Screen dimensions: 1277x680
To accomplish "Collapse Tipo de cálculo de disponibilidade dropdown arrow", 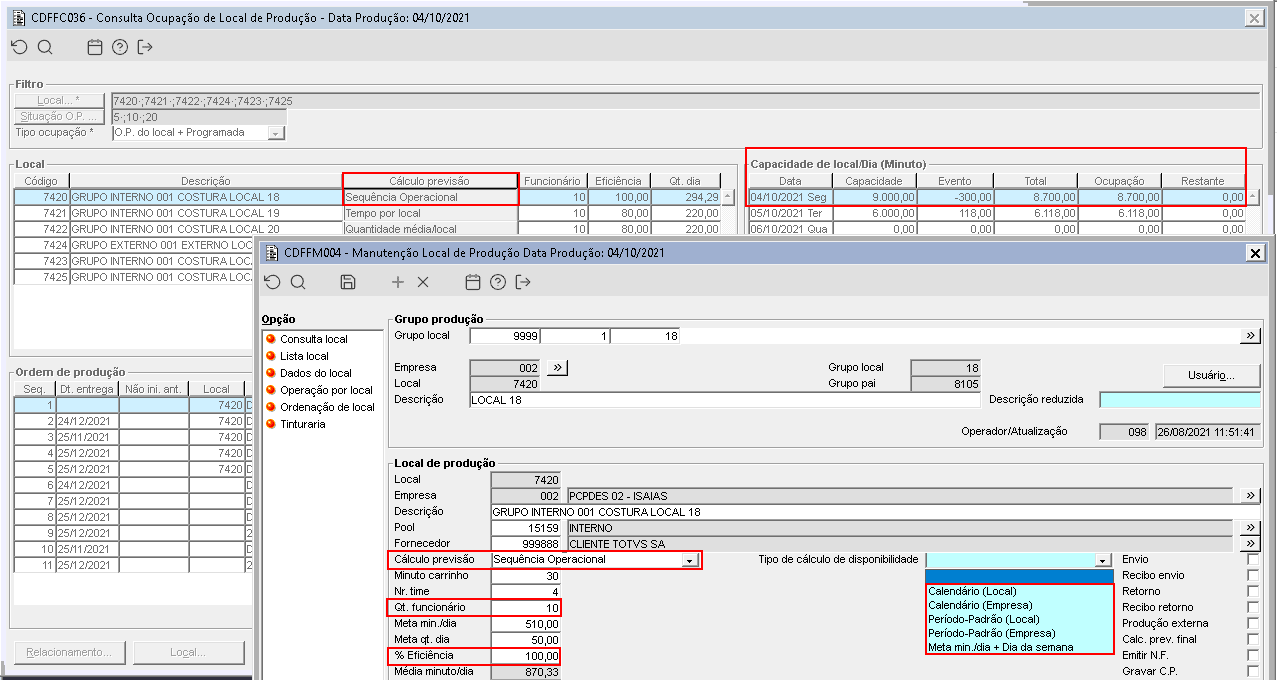I will tap(1103, 560).
